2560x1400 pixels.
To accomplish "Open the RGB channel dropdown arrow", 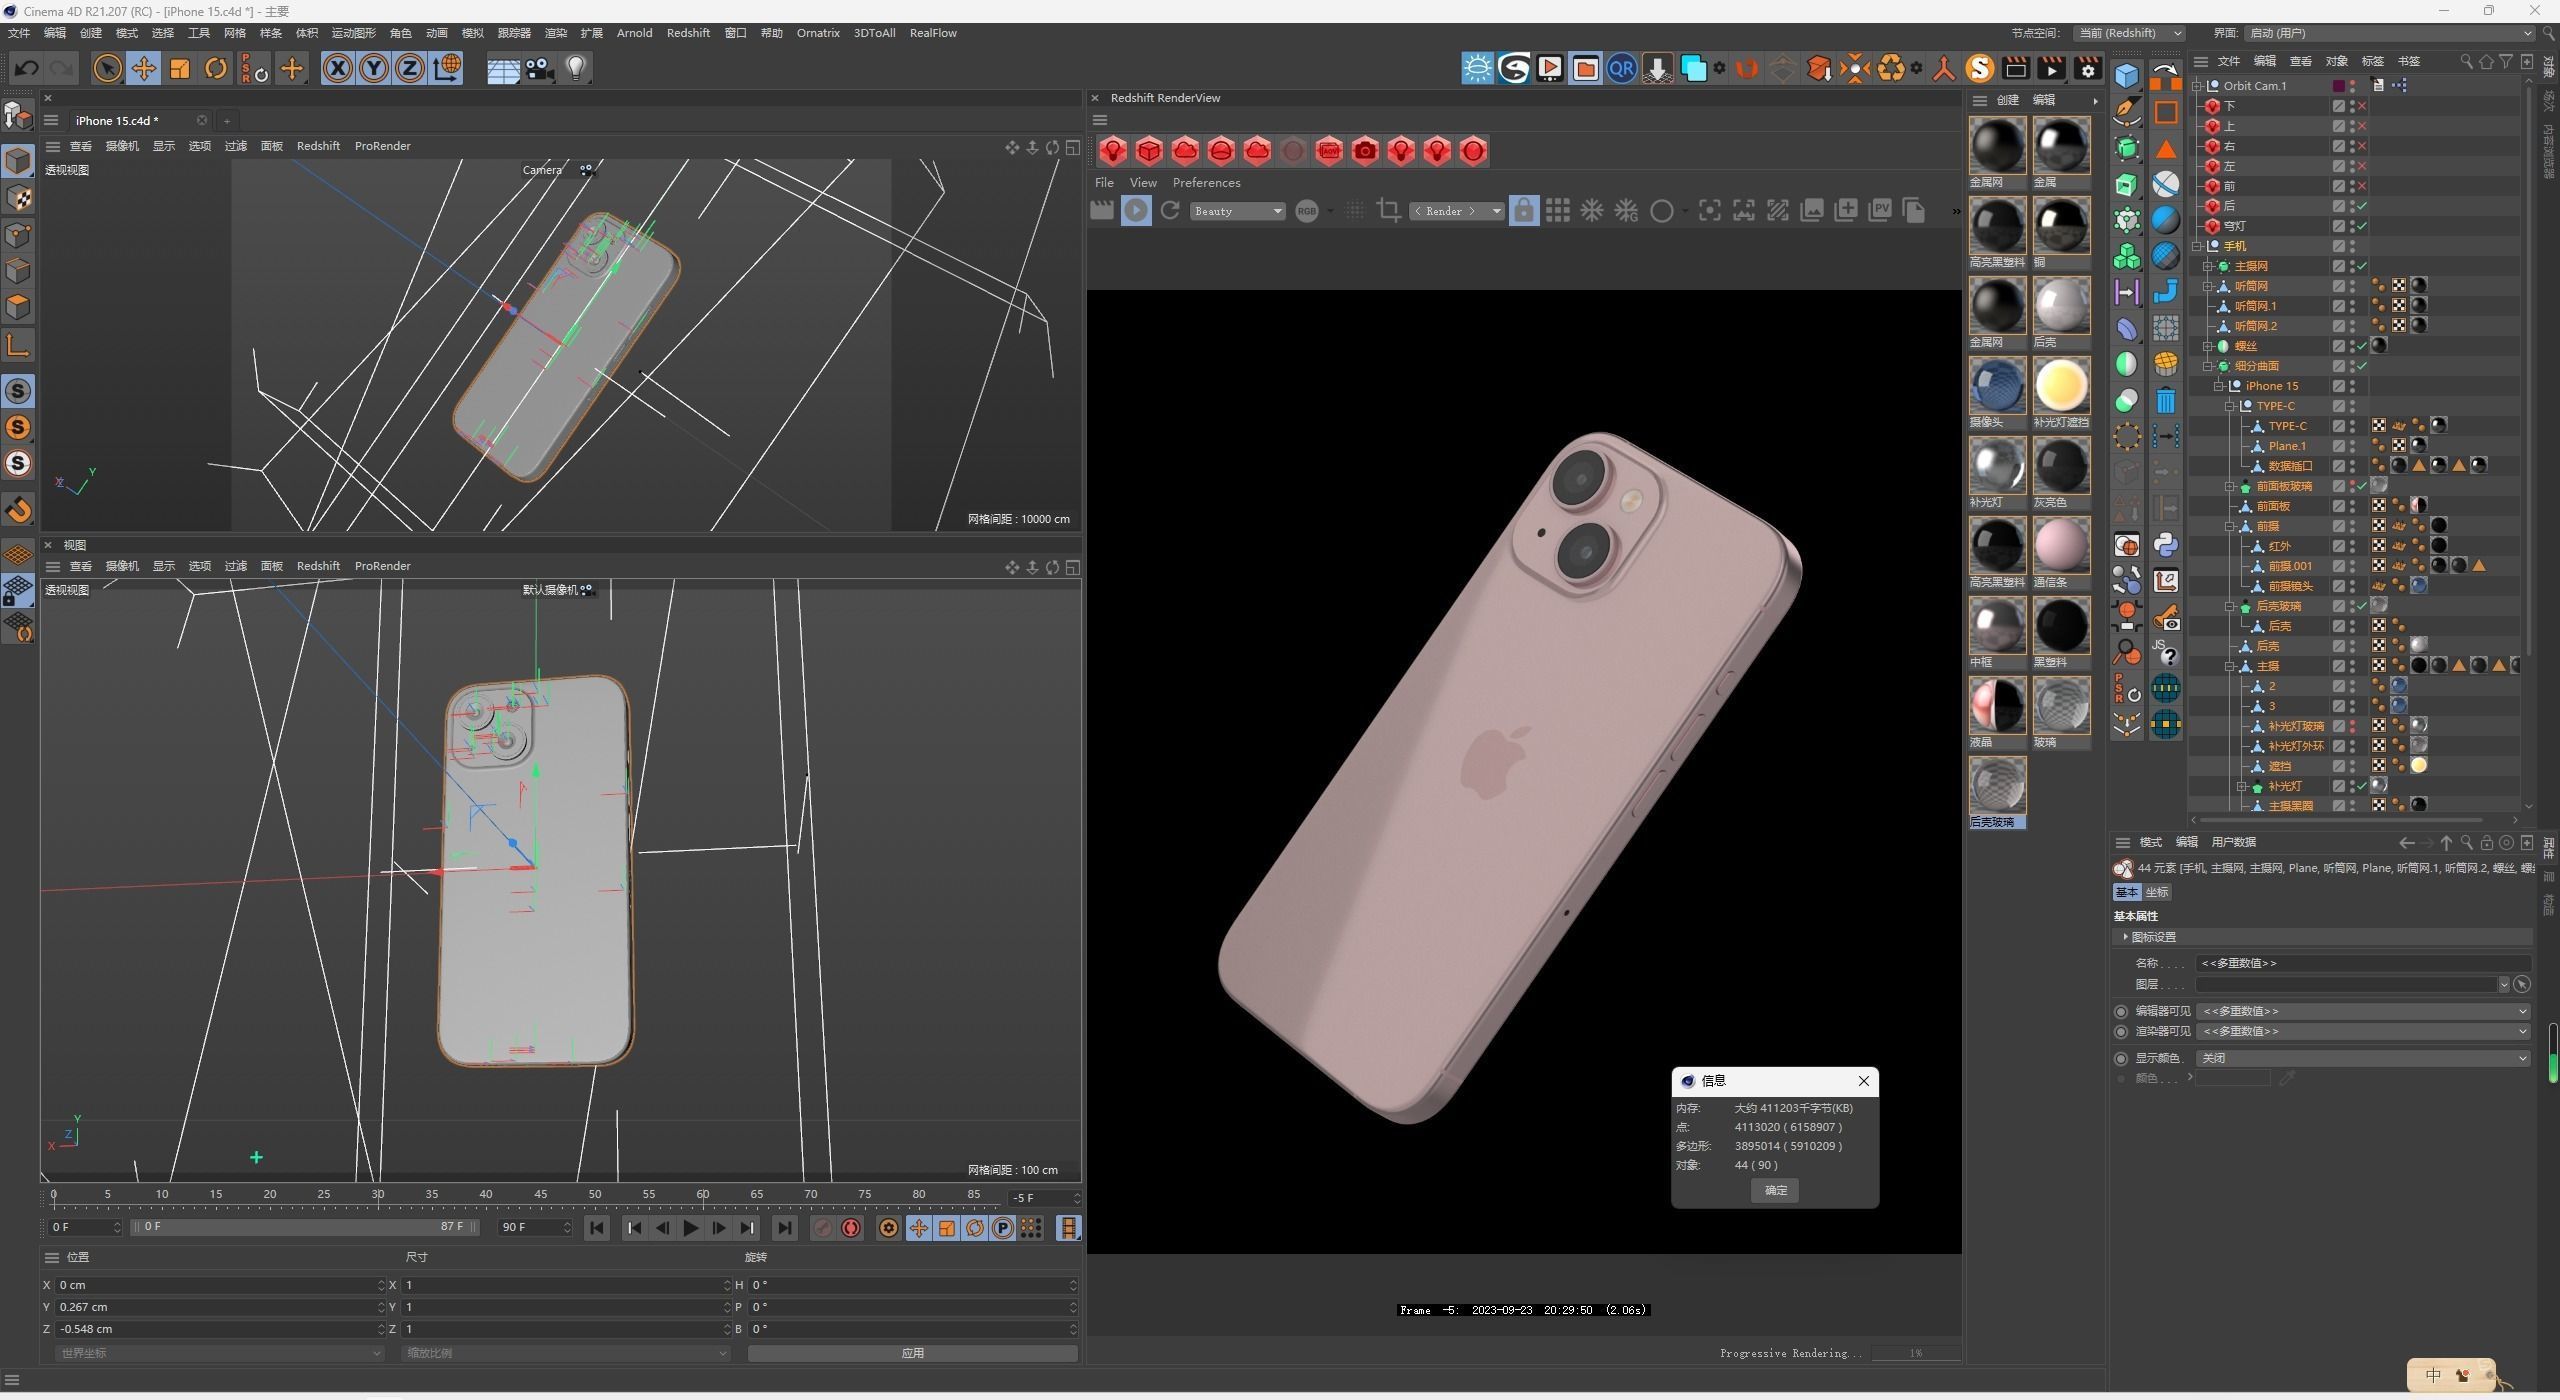I will click(x=1330, y=211).
